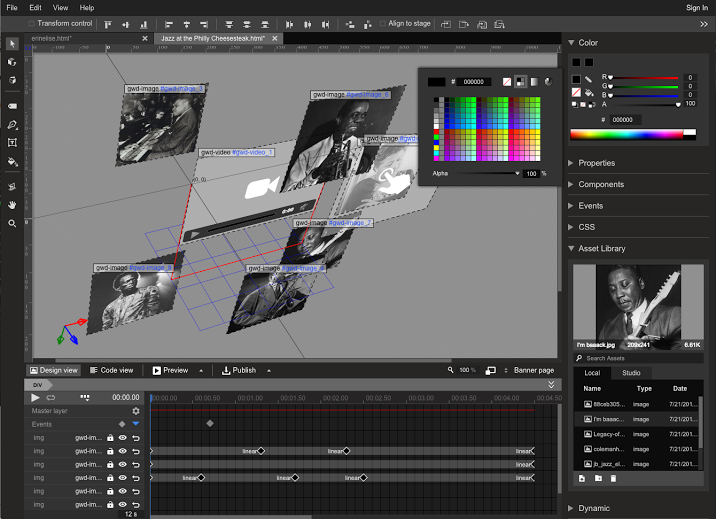The image size is (716, 519).
Task: Click the distribute horizontally left icon
Action: [290, 25]
